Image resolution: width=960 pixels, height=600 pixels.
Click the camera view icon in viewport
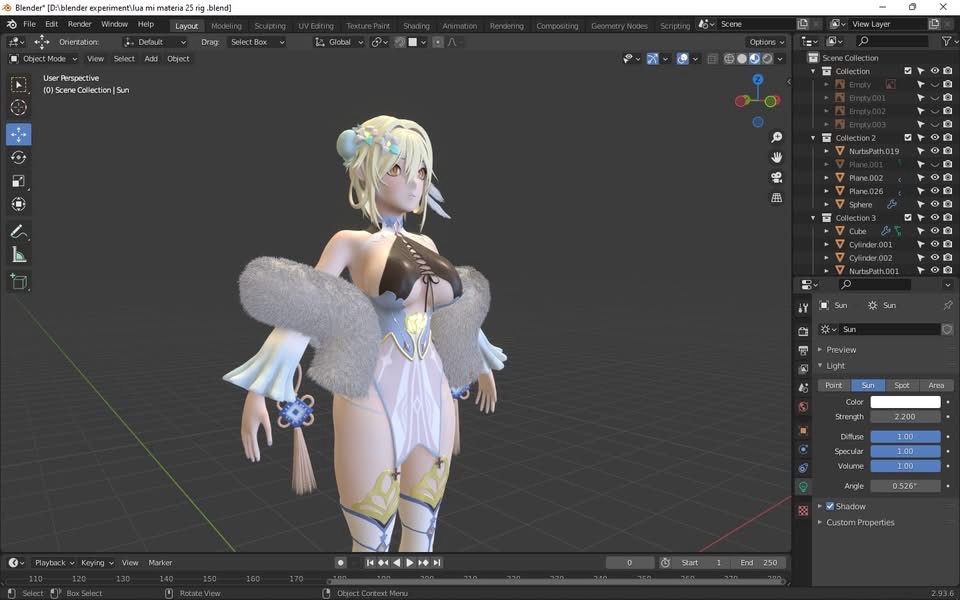click(x=776, y=177)
